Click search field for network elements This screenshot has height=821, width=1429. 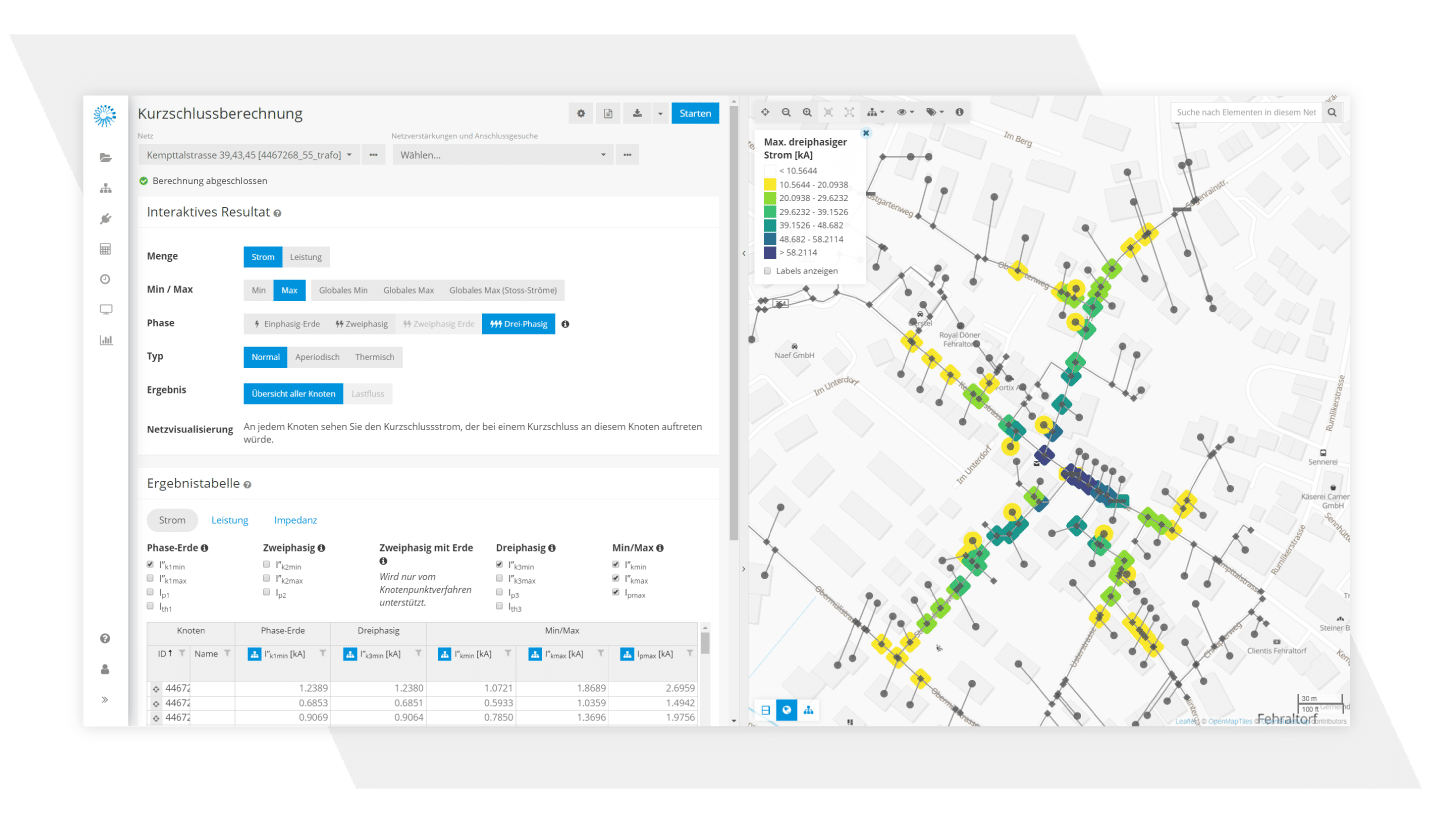pos(1246,112)
